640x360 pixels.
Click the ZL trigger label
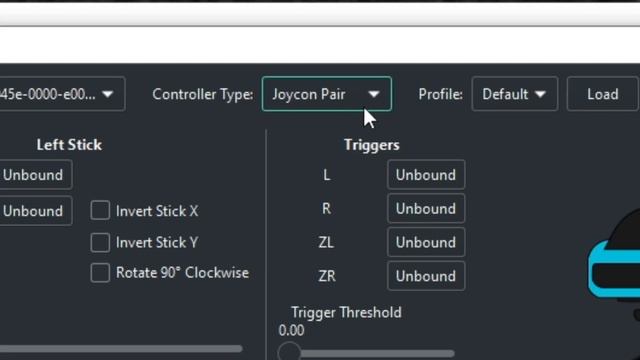pyautogui.click(x=326, y=242)
